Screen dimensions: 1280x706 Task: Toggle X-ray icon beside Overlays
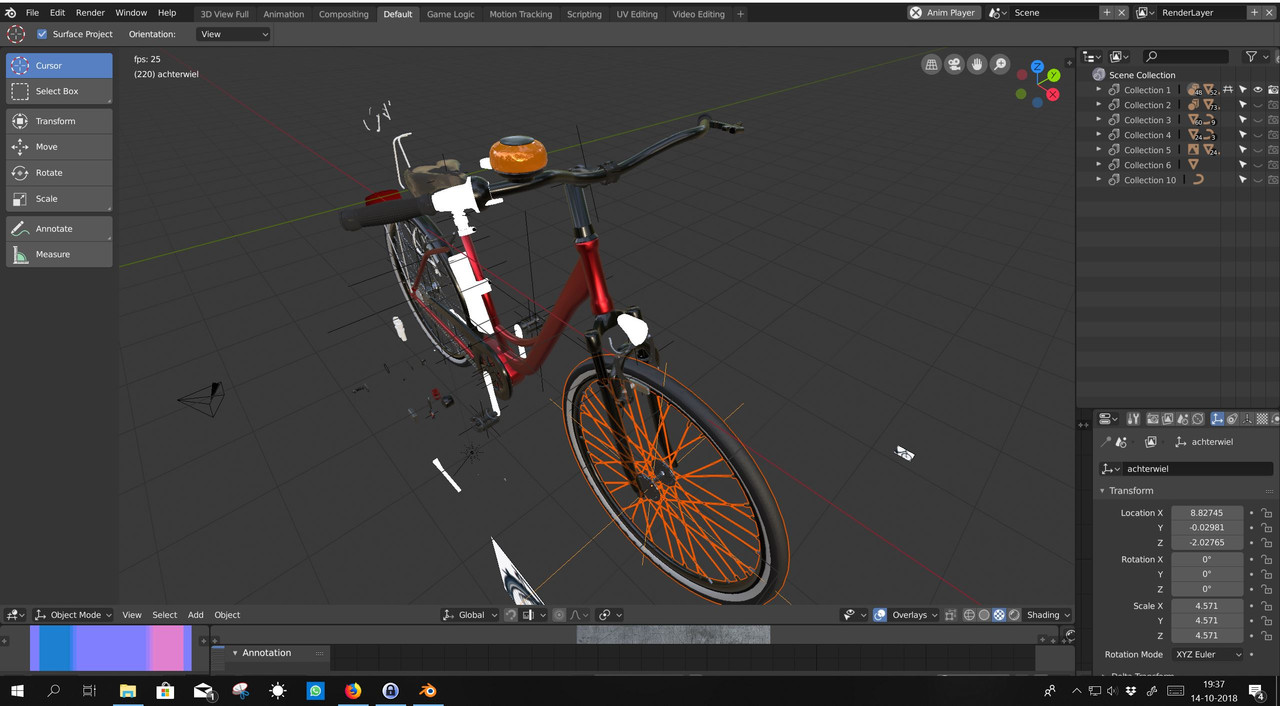tap(949, 615)
